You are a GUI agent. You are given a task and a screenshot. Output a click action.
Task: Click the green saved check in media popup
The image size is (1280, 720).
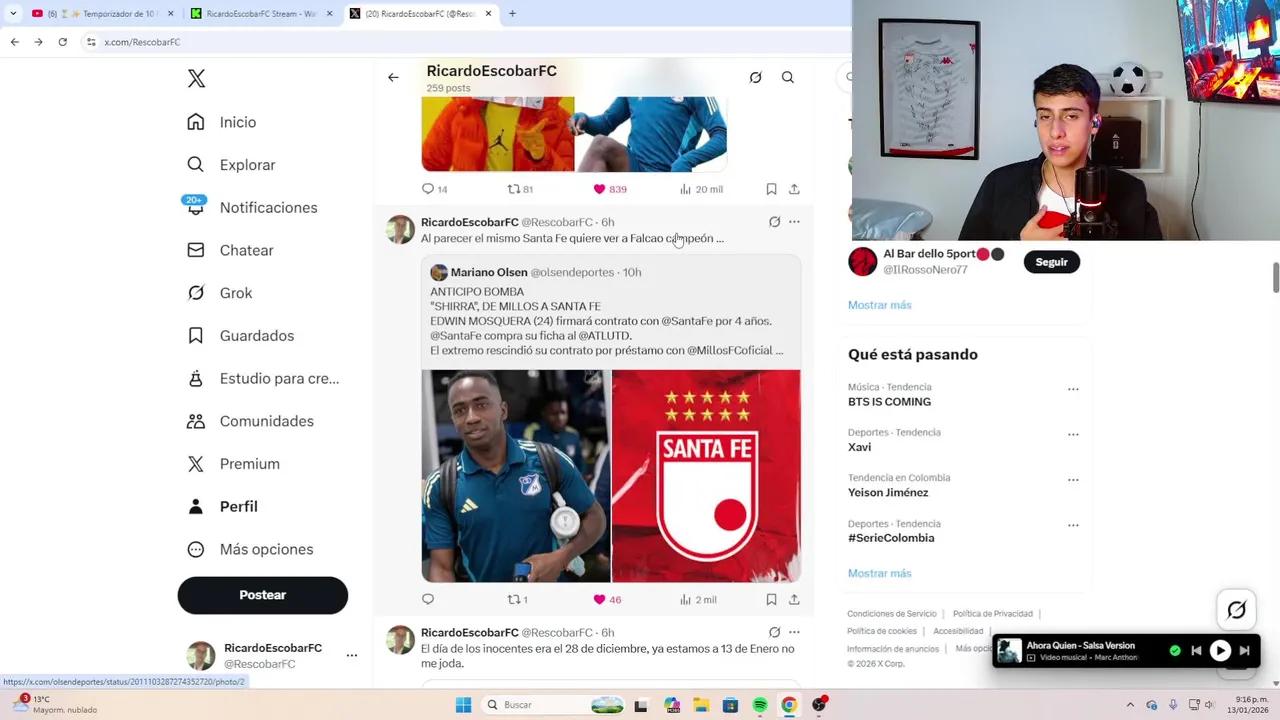tap(1175, 651)
